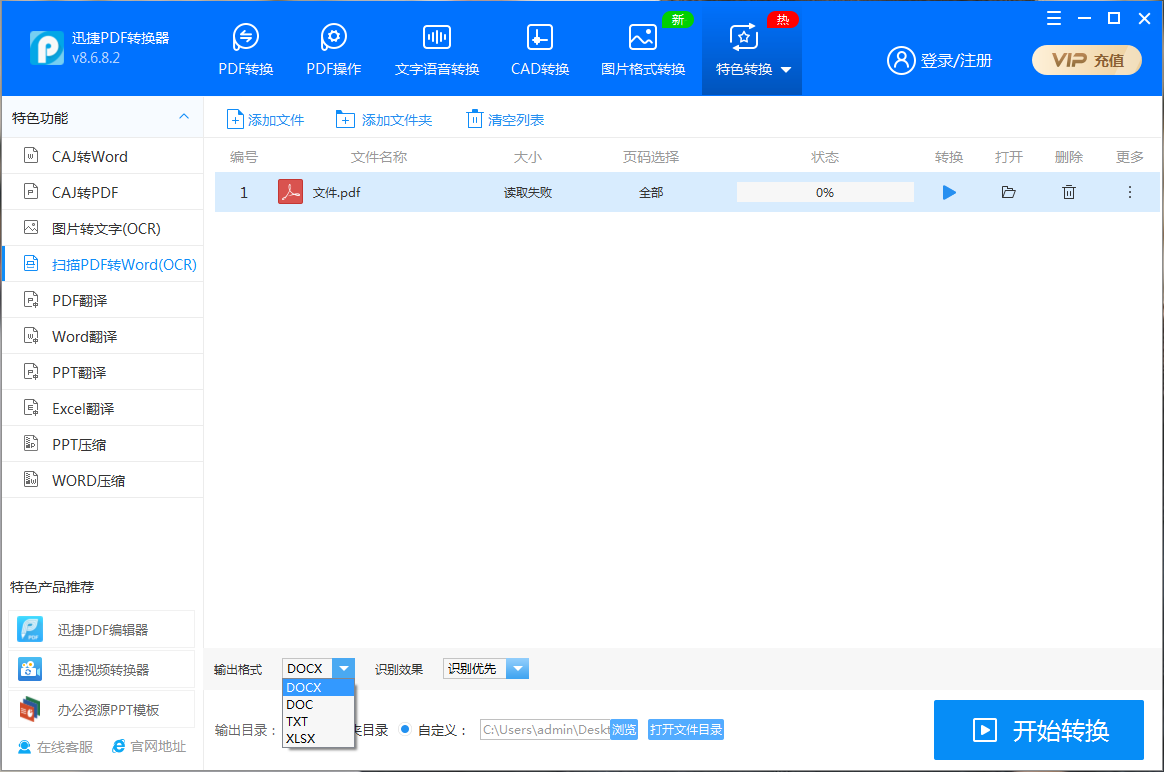Start conversion with row play icon

[949, 192]
